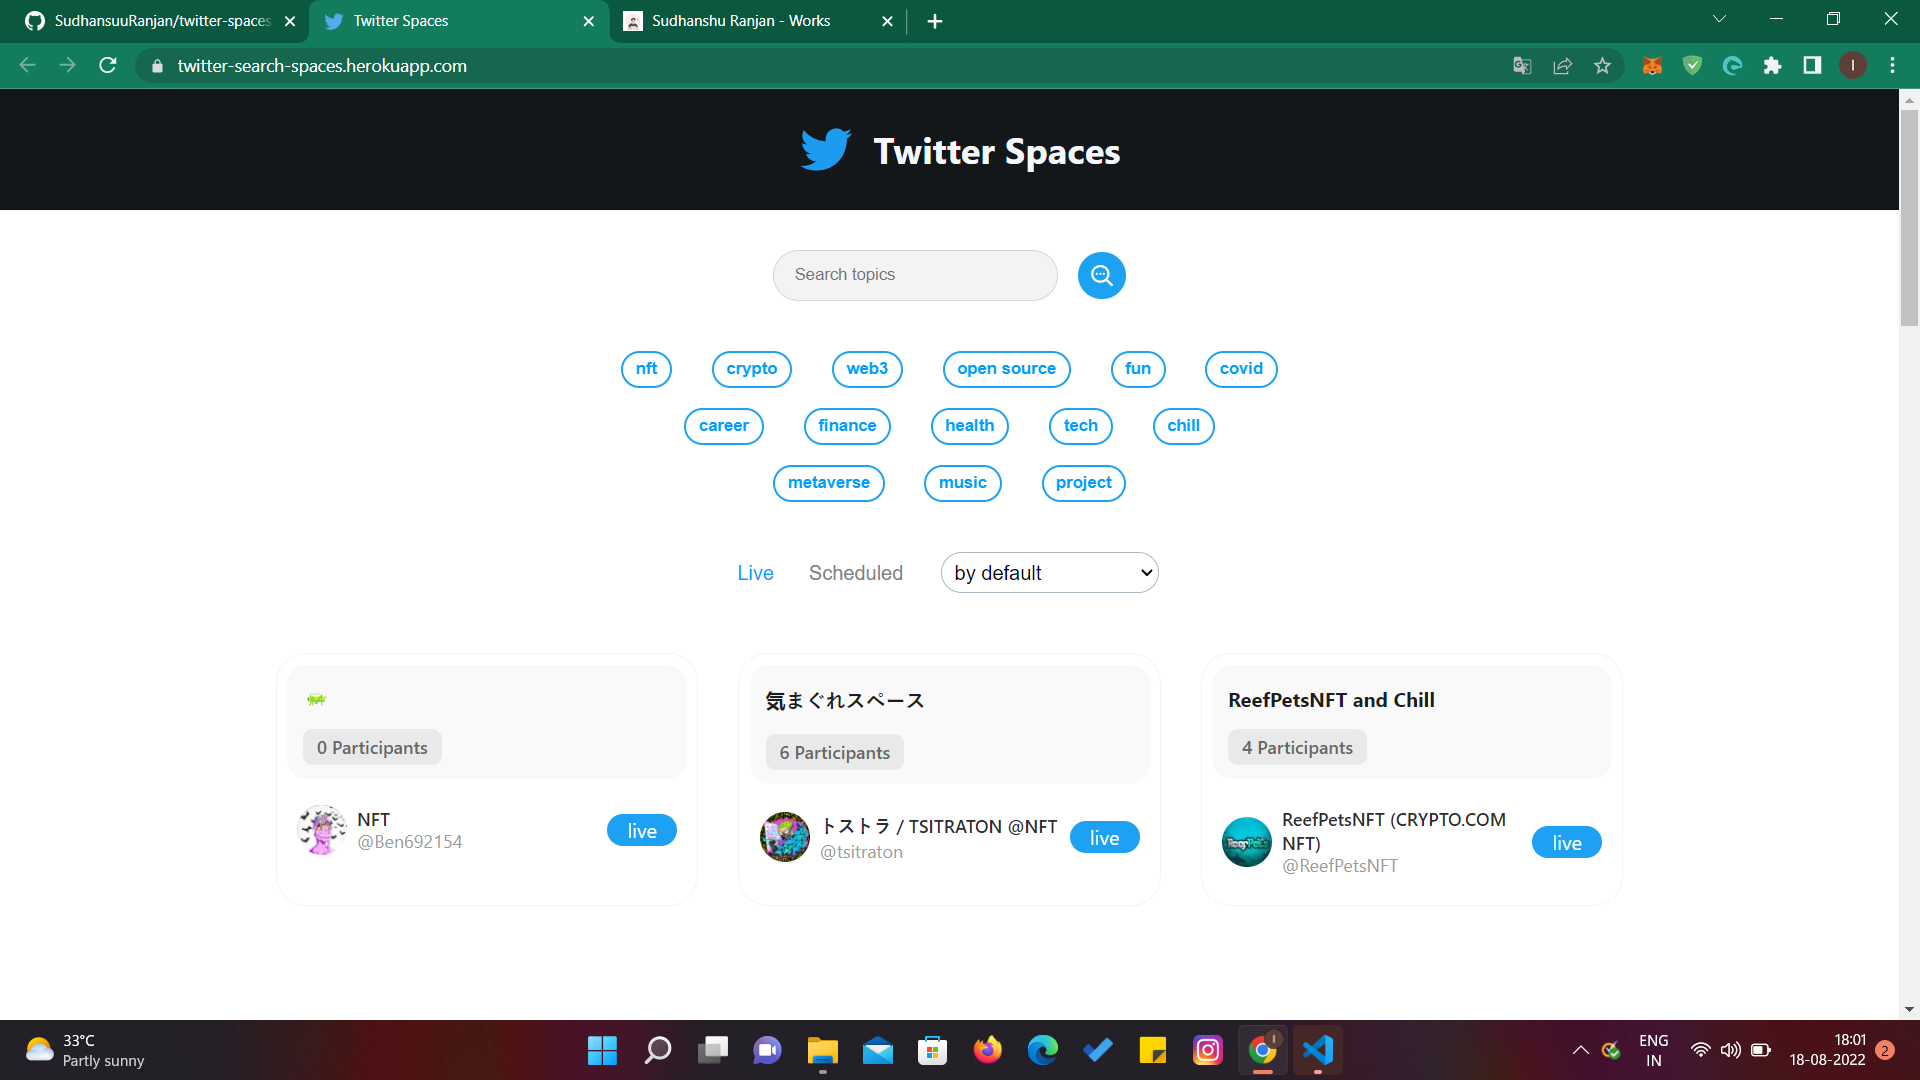
Task: Click the Twitter bird logo in header
Action: pos(826,150)
